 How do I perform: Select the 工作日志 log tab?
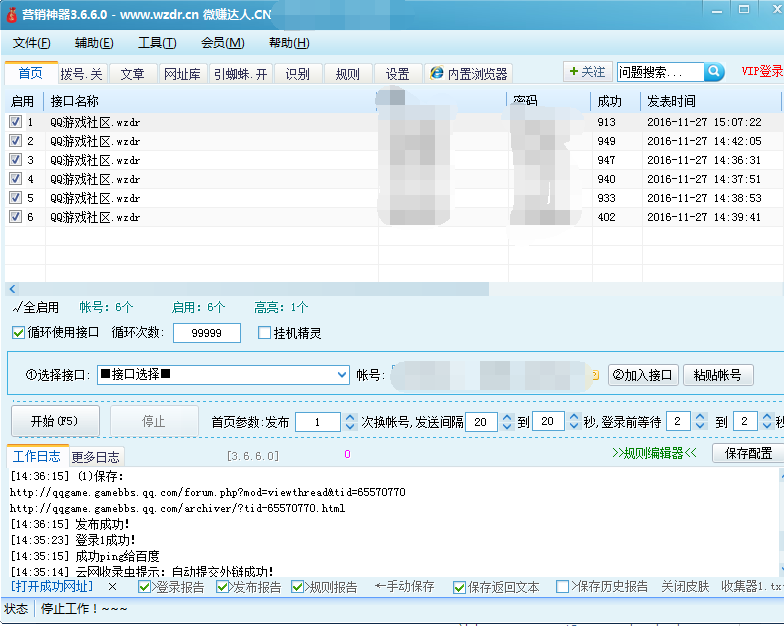coord(36,456)
